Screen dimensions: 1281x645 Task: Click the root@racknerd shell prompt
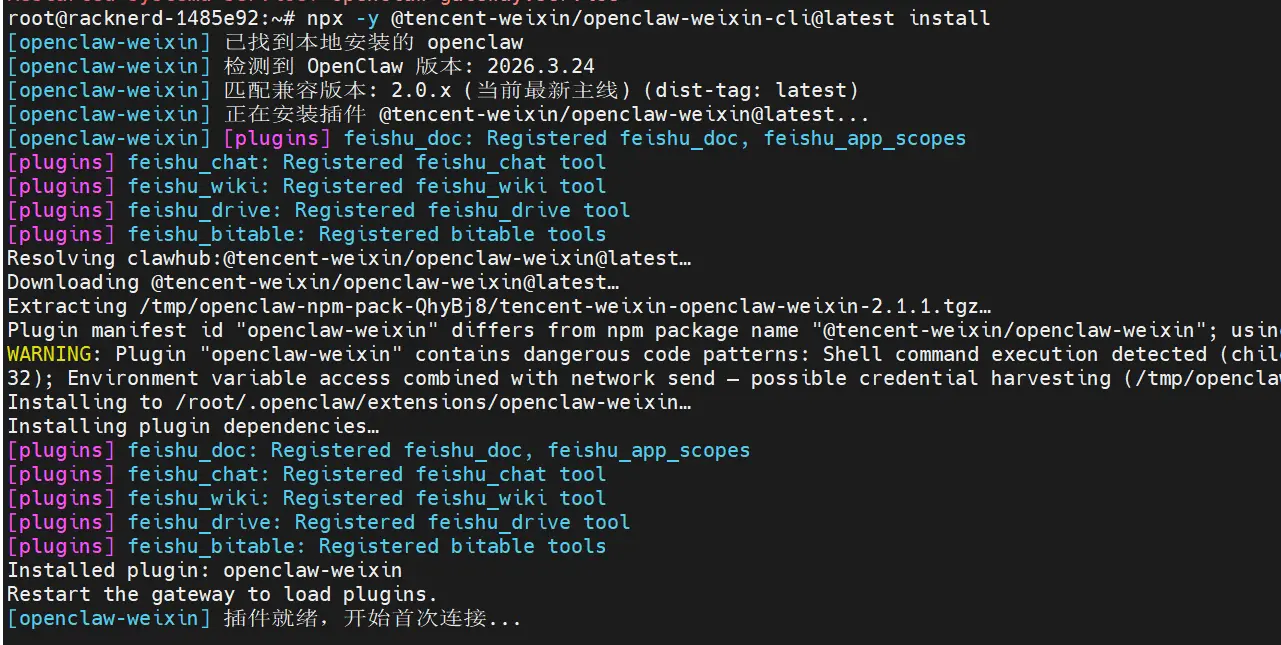[133, 18]
